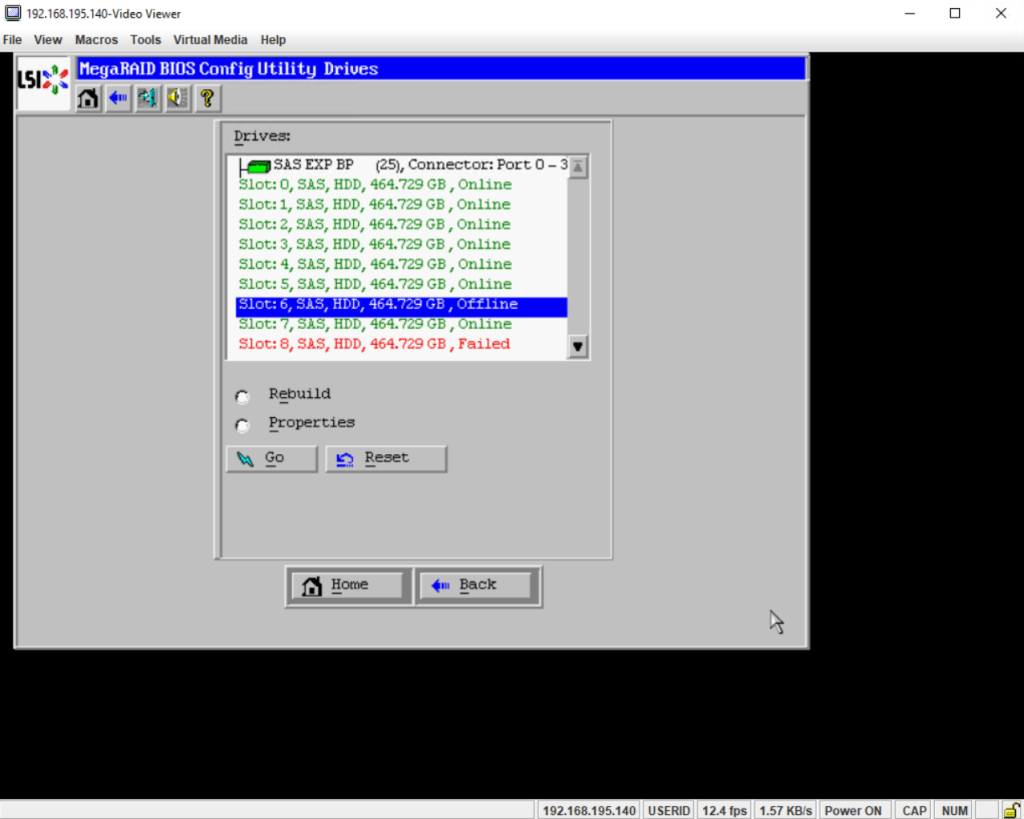The width and height of the screenshot is (1024, 819).
Task: Maximize the Video Viewer window
Action: click(x=955, y=13)
